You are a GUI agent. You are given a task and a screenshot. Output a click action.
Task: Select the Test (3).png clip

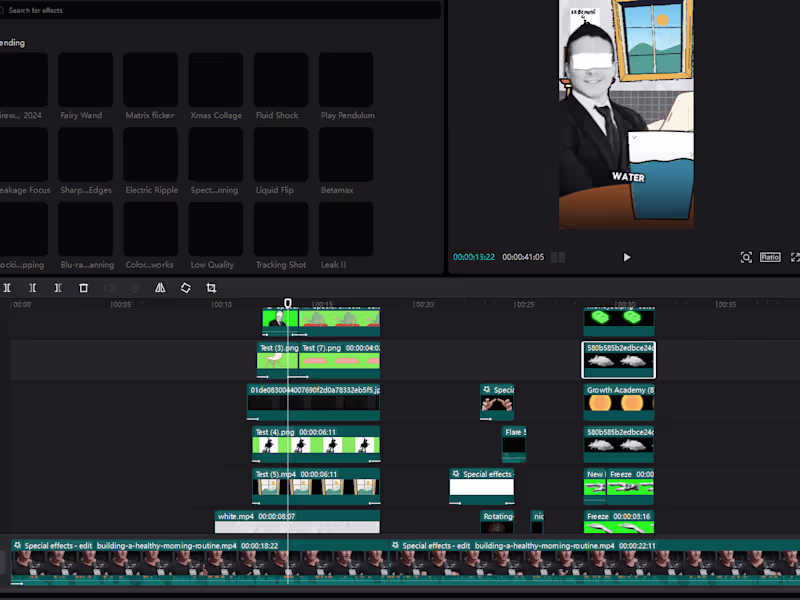tap(277, 360)
